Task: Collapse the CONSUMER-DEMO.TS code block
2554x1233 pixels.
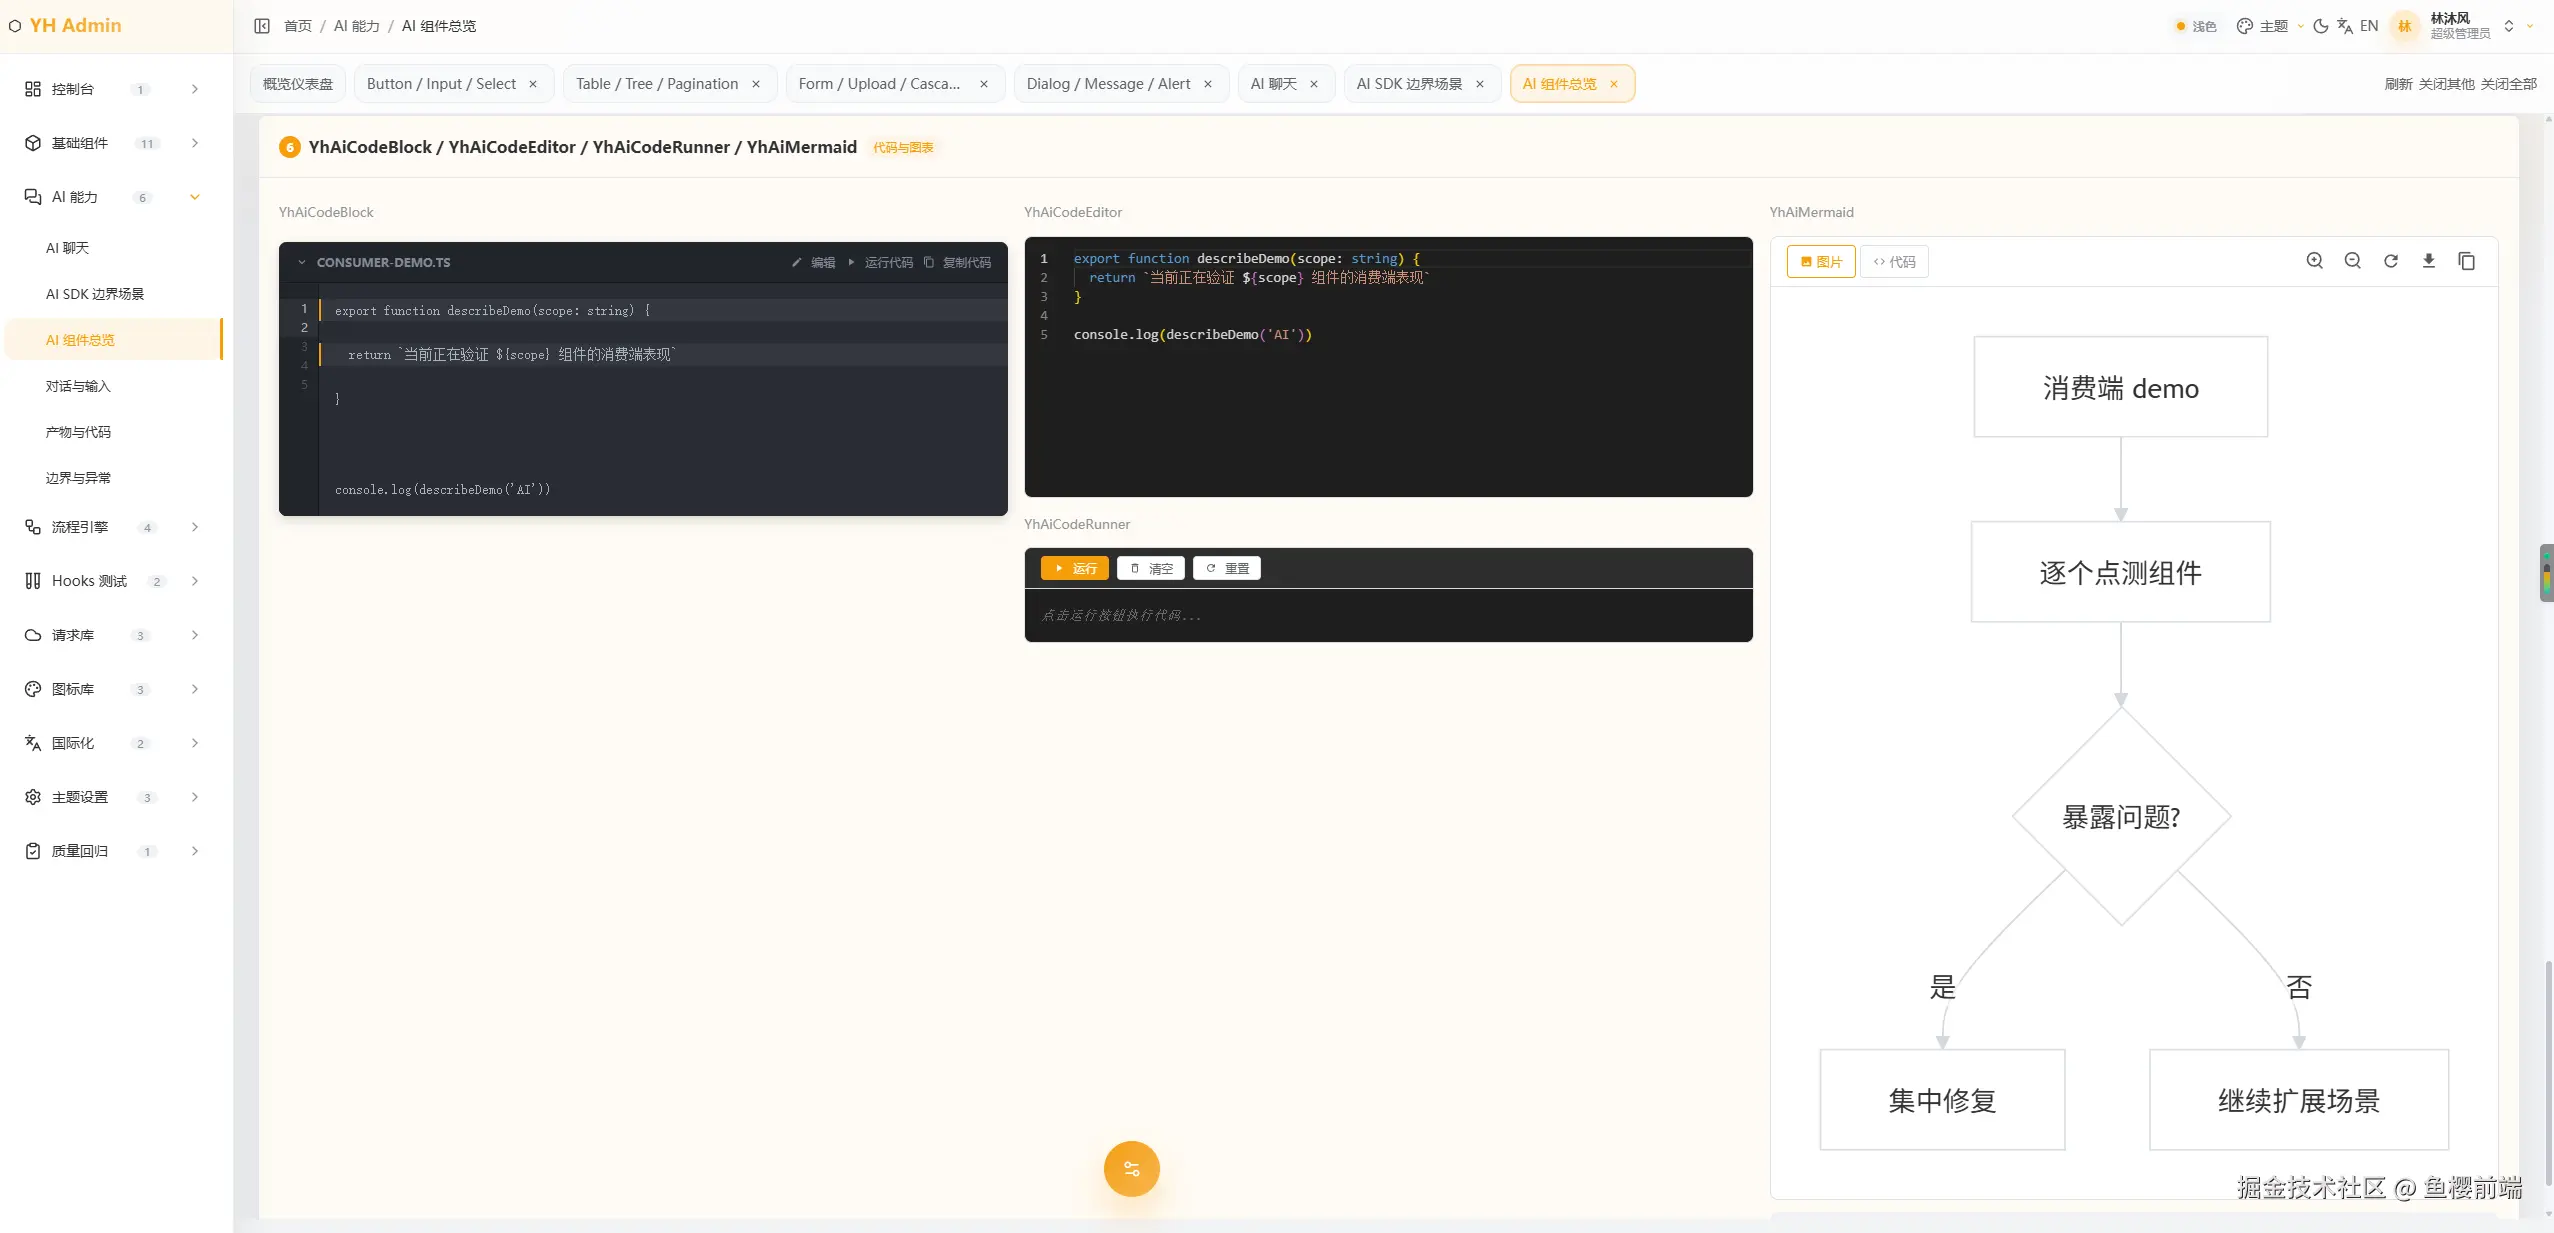Action: [x=301, y=263]
